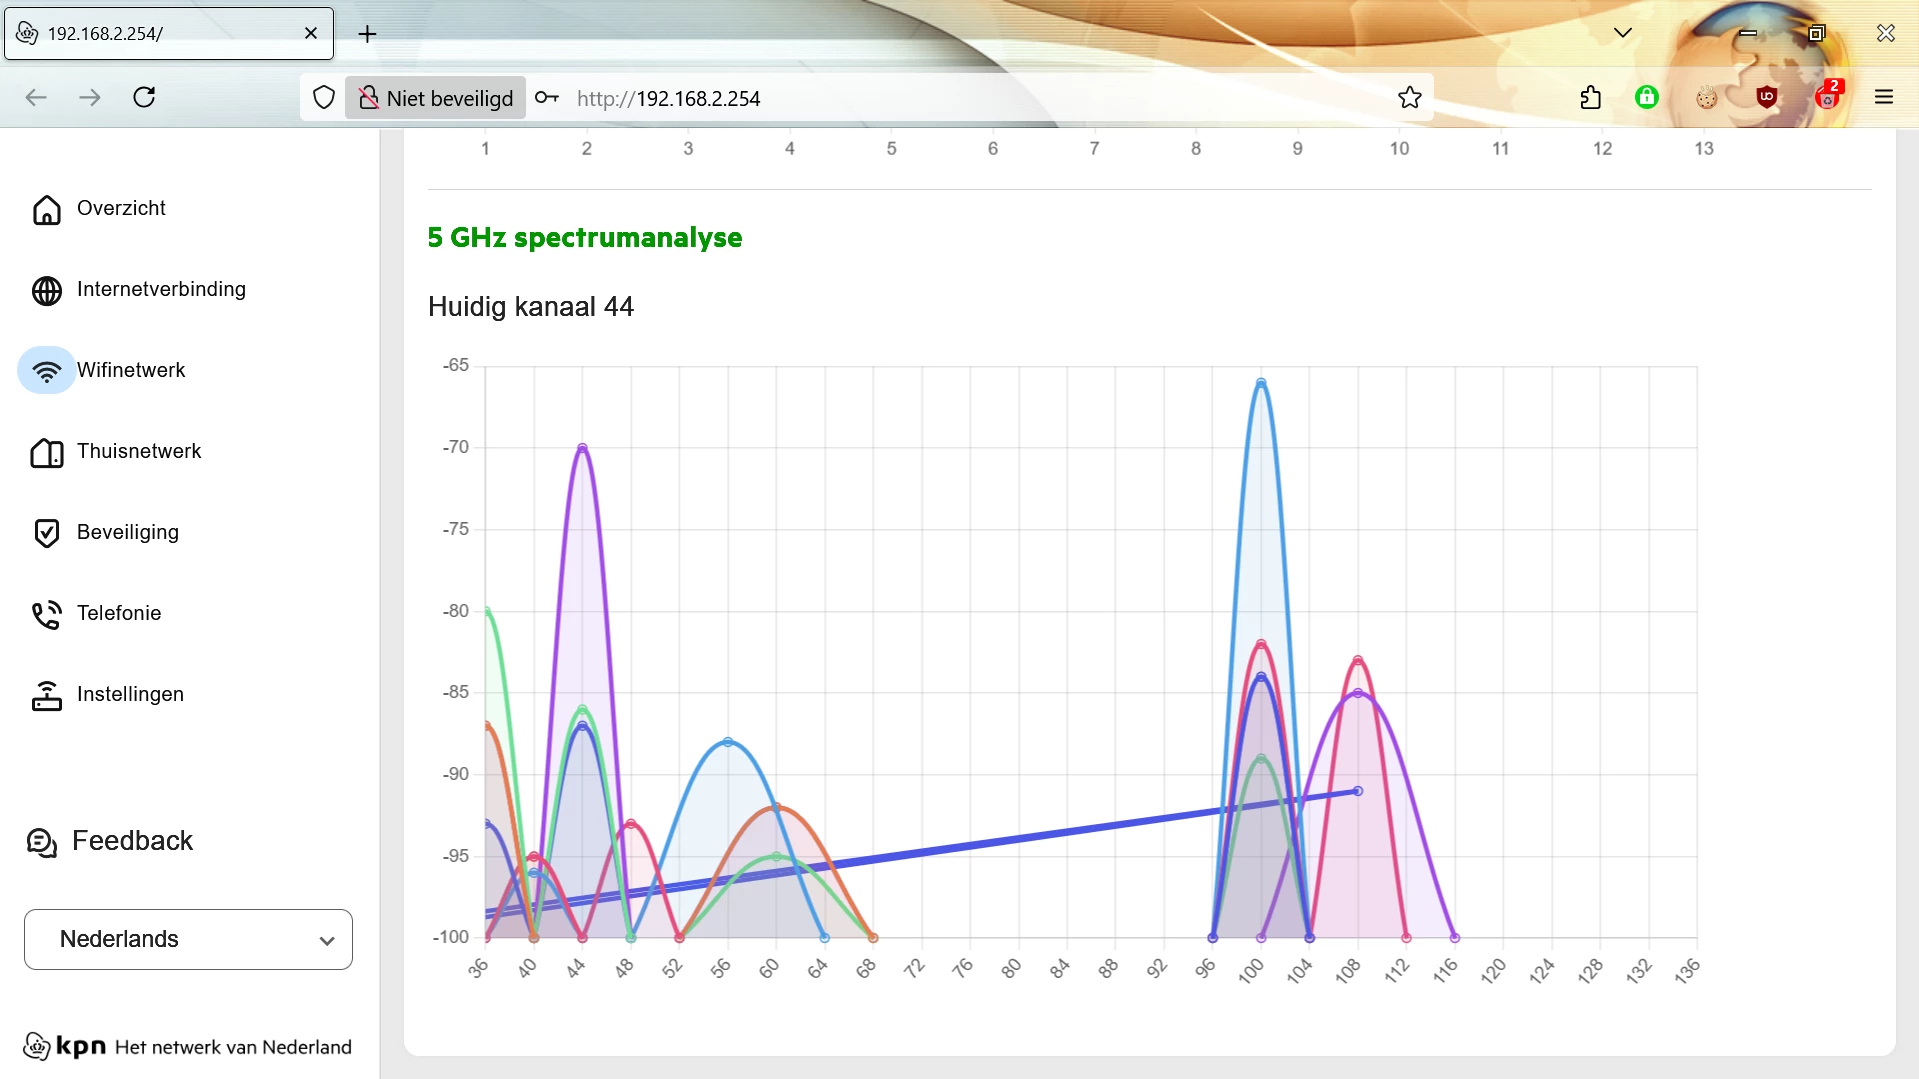The width and height of the screenshot is (1919, 1079).
Task: Click the green data point at channel 60
Action: pos(776,857)
